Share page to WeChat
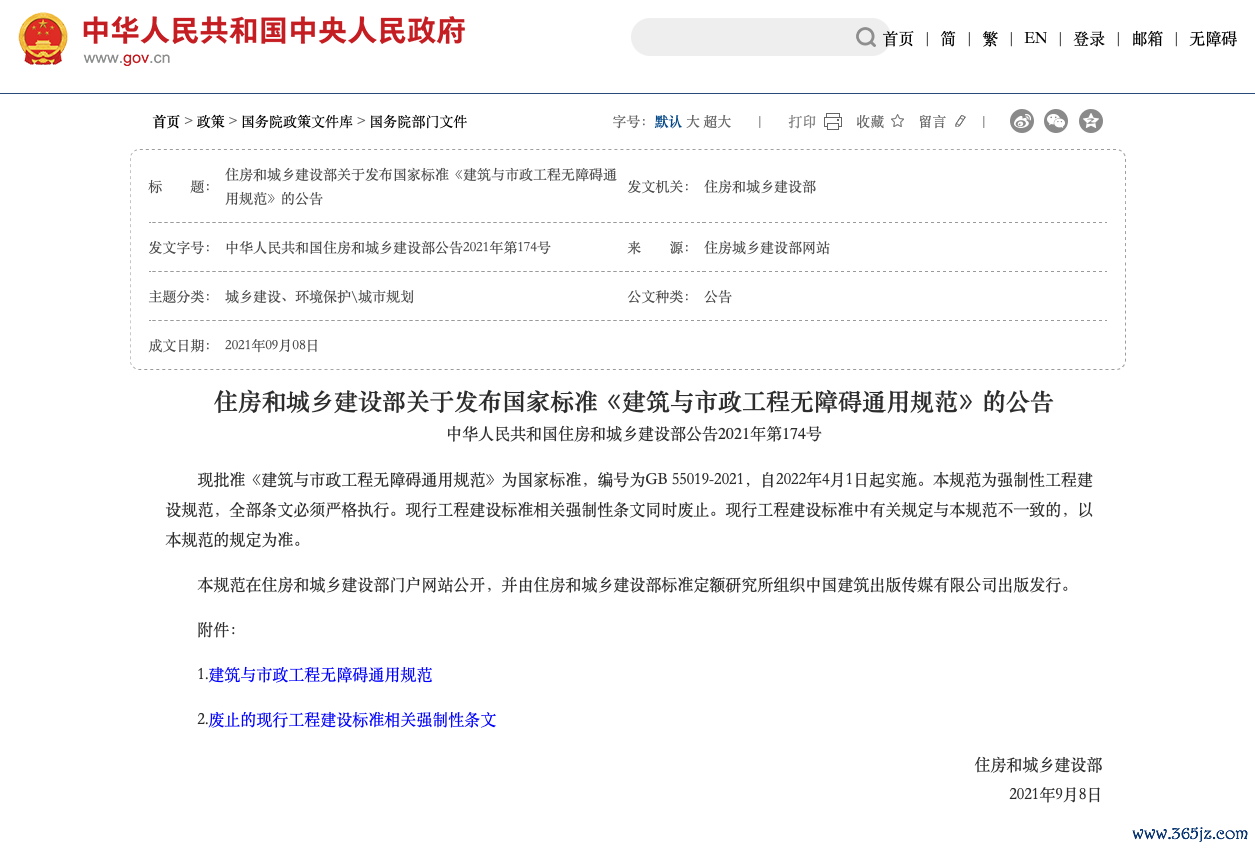This screenshot has height=849, width=1255. pos(1056,121)
